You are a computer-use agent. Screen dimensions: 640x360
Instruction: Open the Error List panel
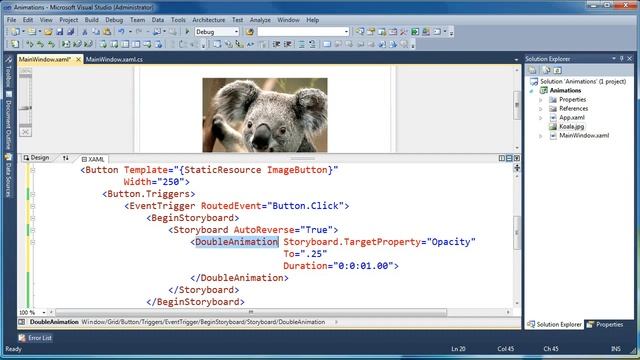(x=36, y=338)
